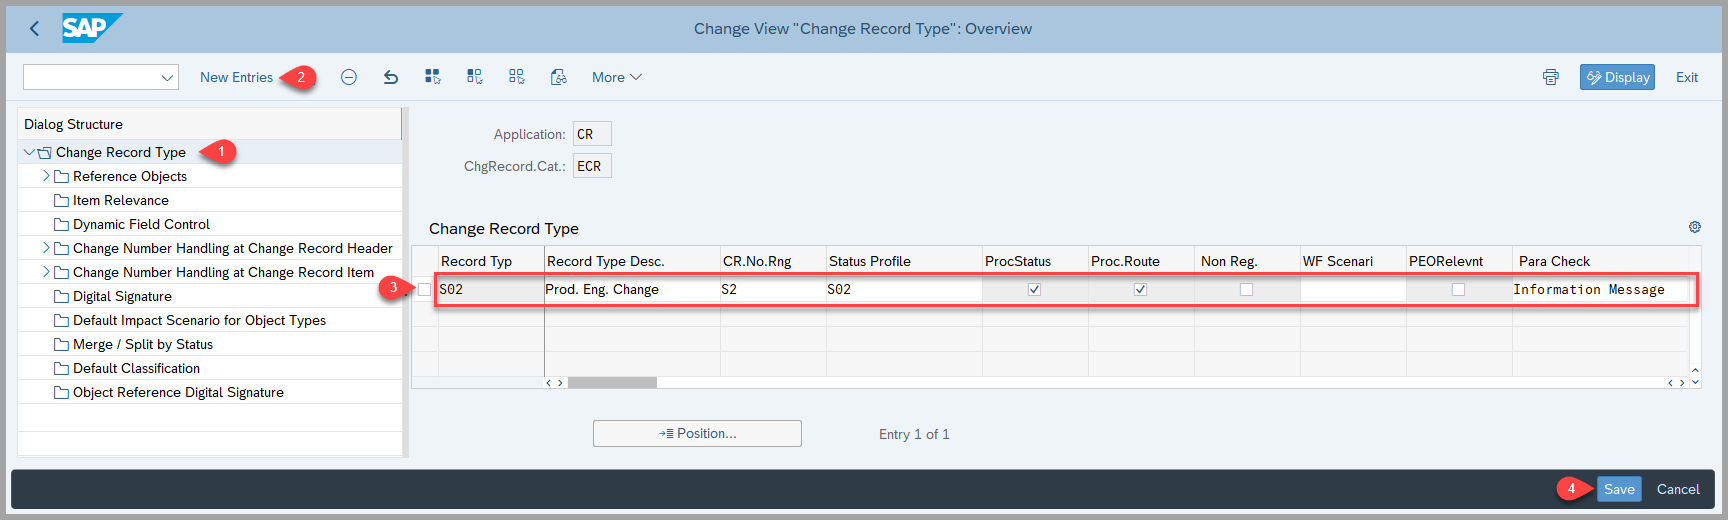Screen dimensions: 1728x520
Task: Collapse the Change Record Type node
Action: (29, 152)
